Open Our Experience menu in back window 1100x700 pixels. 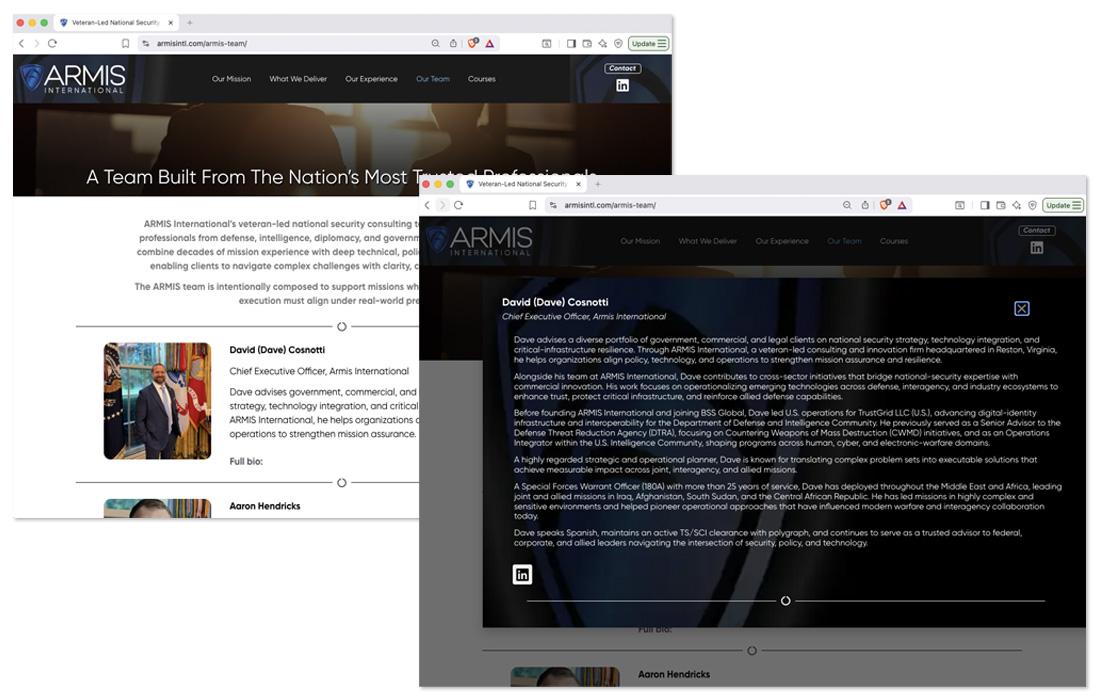tap(371, 79)
